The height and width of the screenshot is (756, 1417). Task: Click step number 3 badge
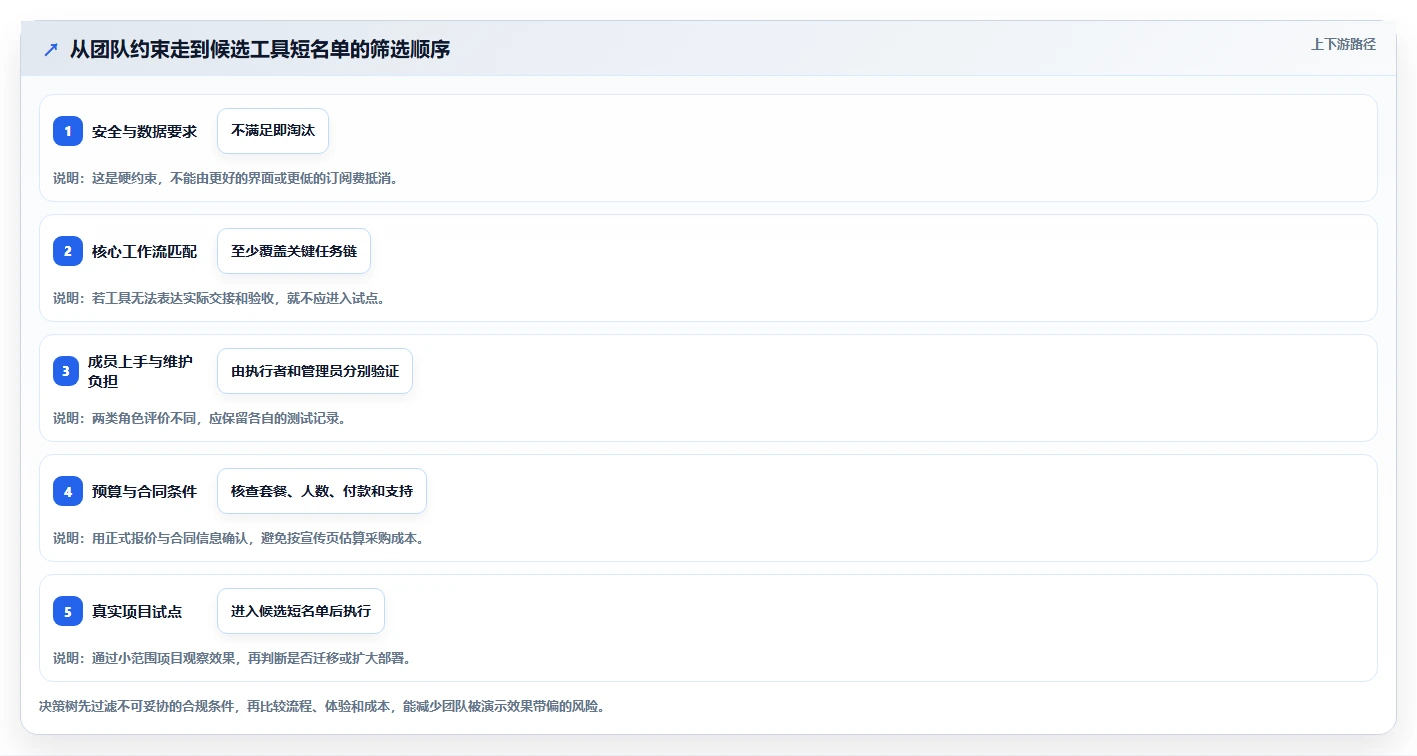coord(68,371)
